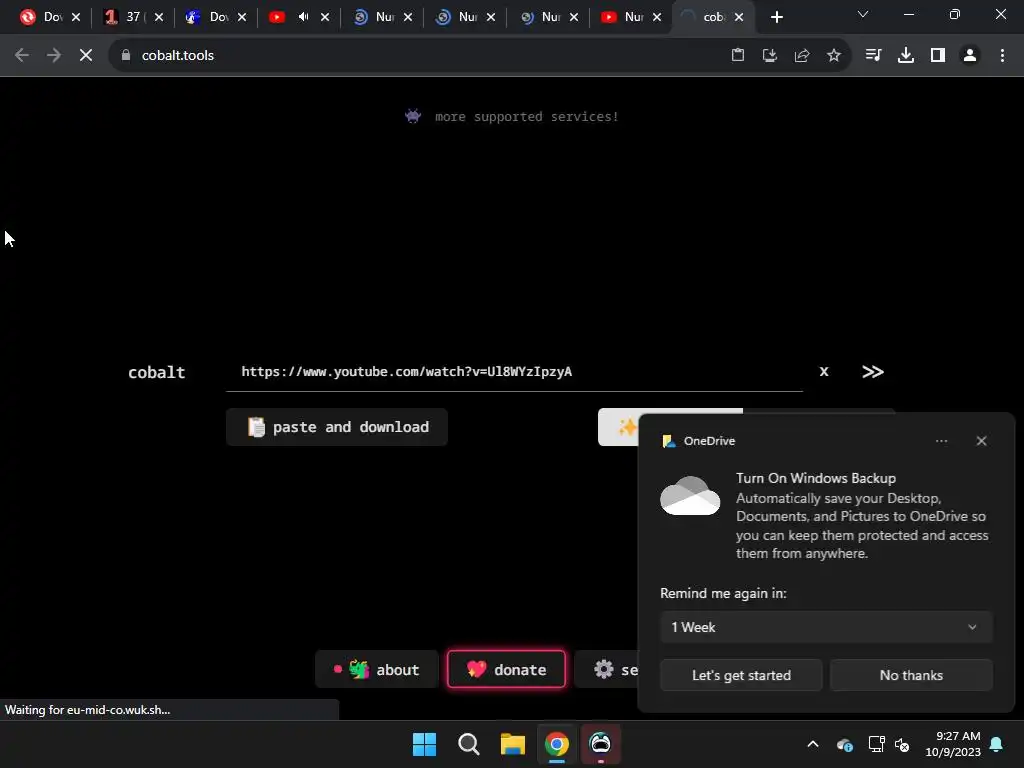Open Chrome three-dot menu

pos(1002,56)
